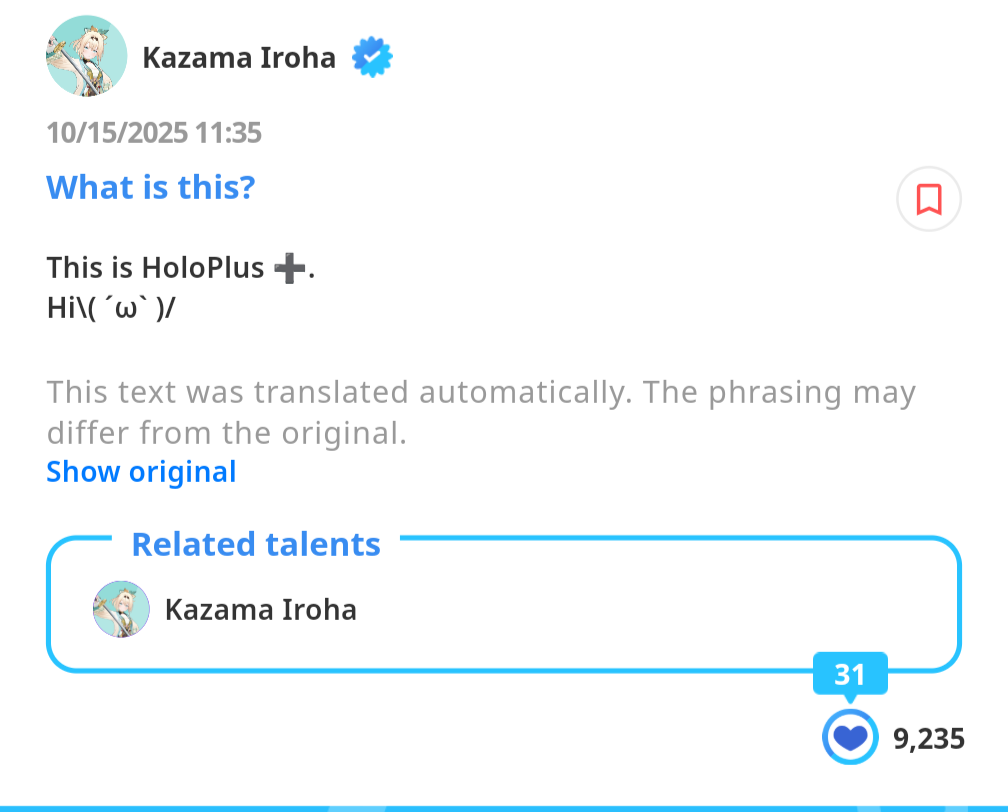1008x812 pixels.
Task: Click the automatic translation notice text
Action: pos(480,412)
